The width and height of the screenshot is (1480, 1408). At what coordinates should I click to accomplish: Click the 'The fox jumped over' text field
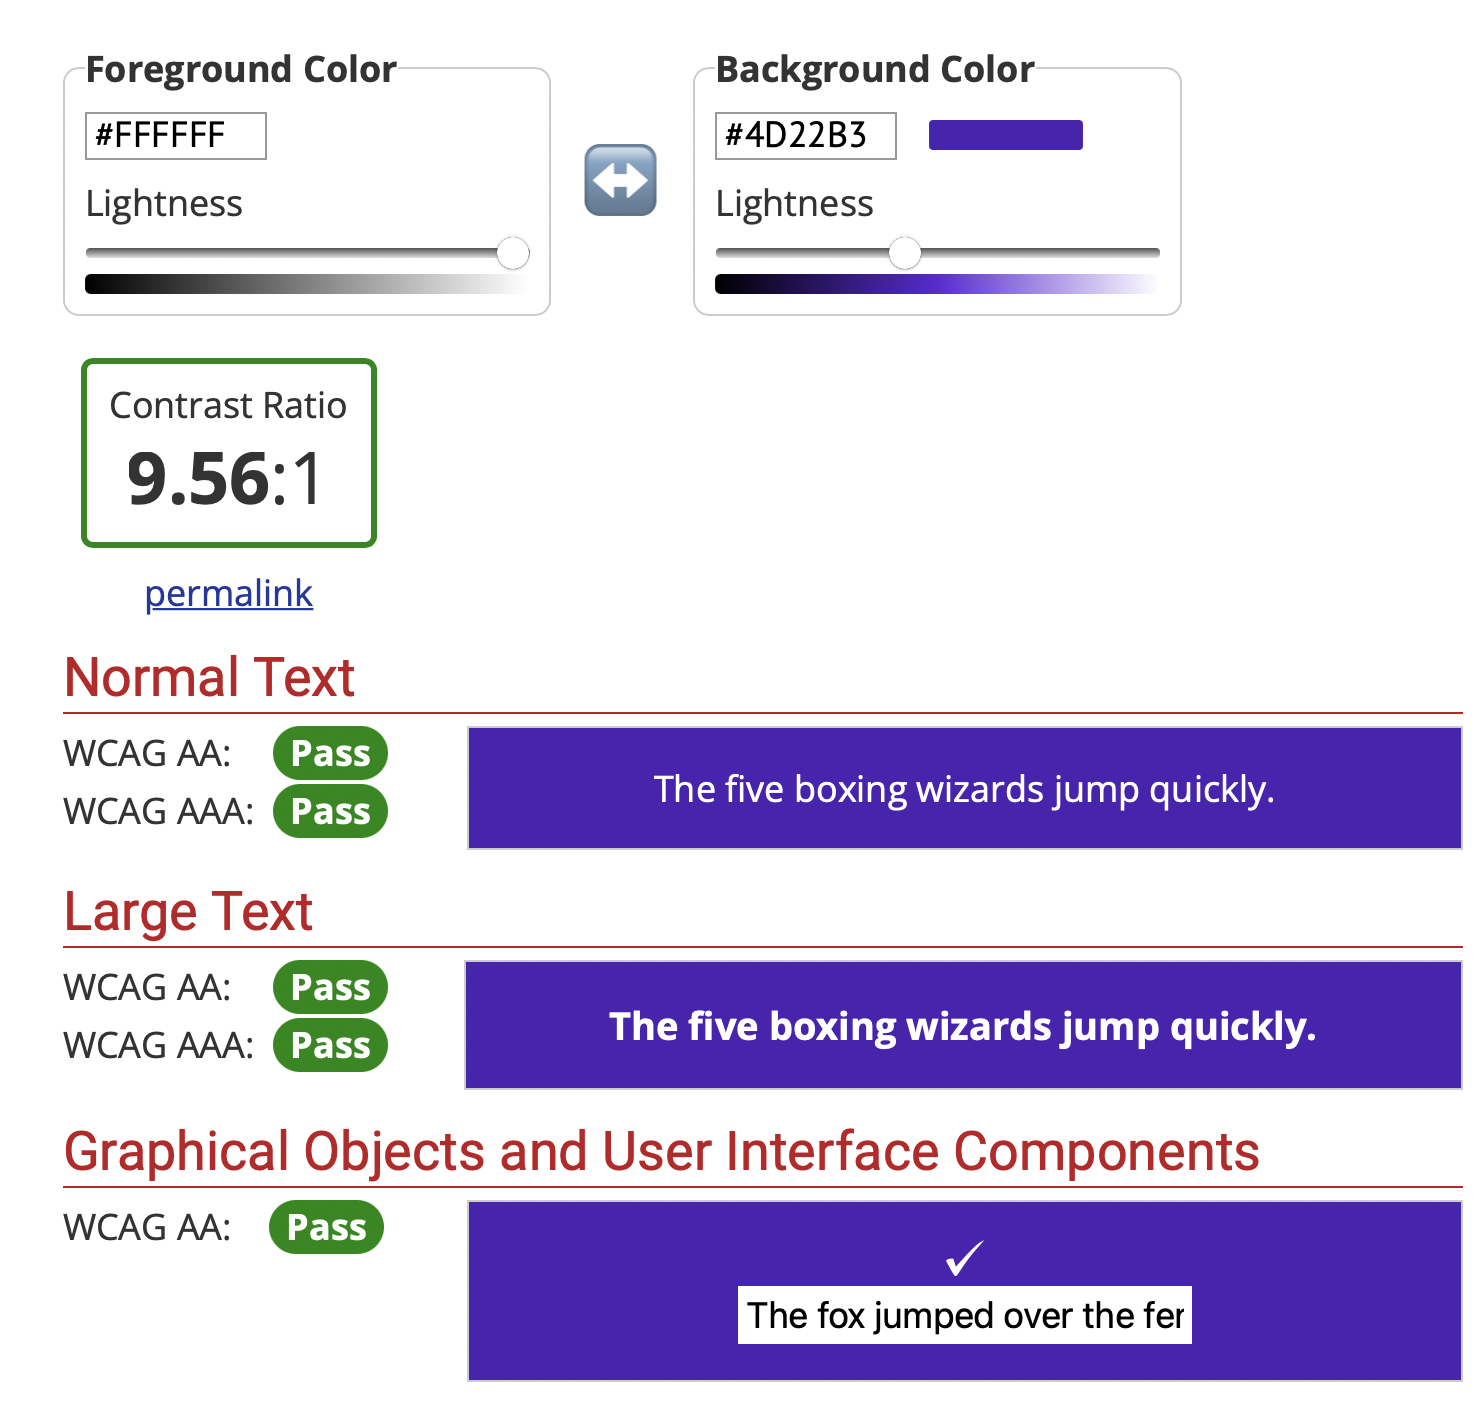coord(965,1315)
